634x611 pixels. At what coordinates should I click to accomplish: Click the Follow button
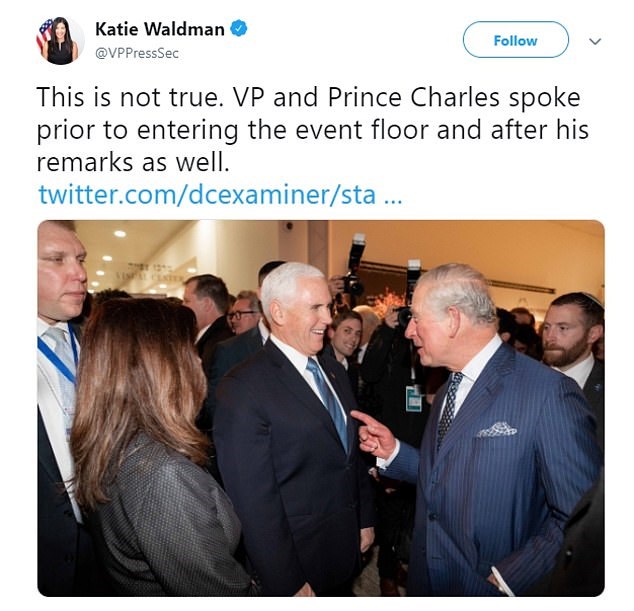[x=516, y=40]
